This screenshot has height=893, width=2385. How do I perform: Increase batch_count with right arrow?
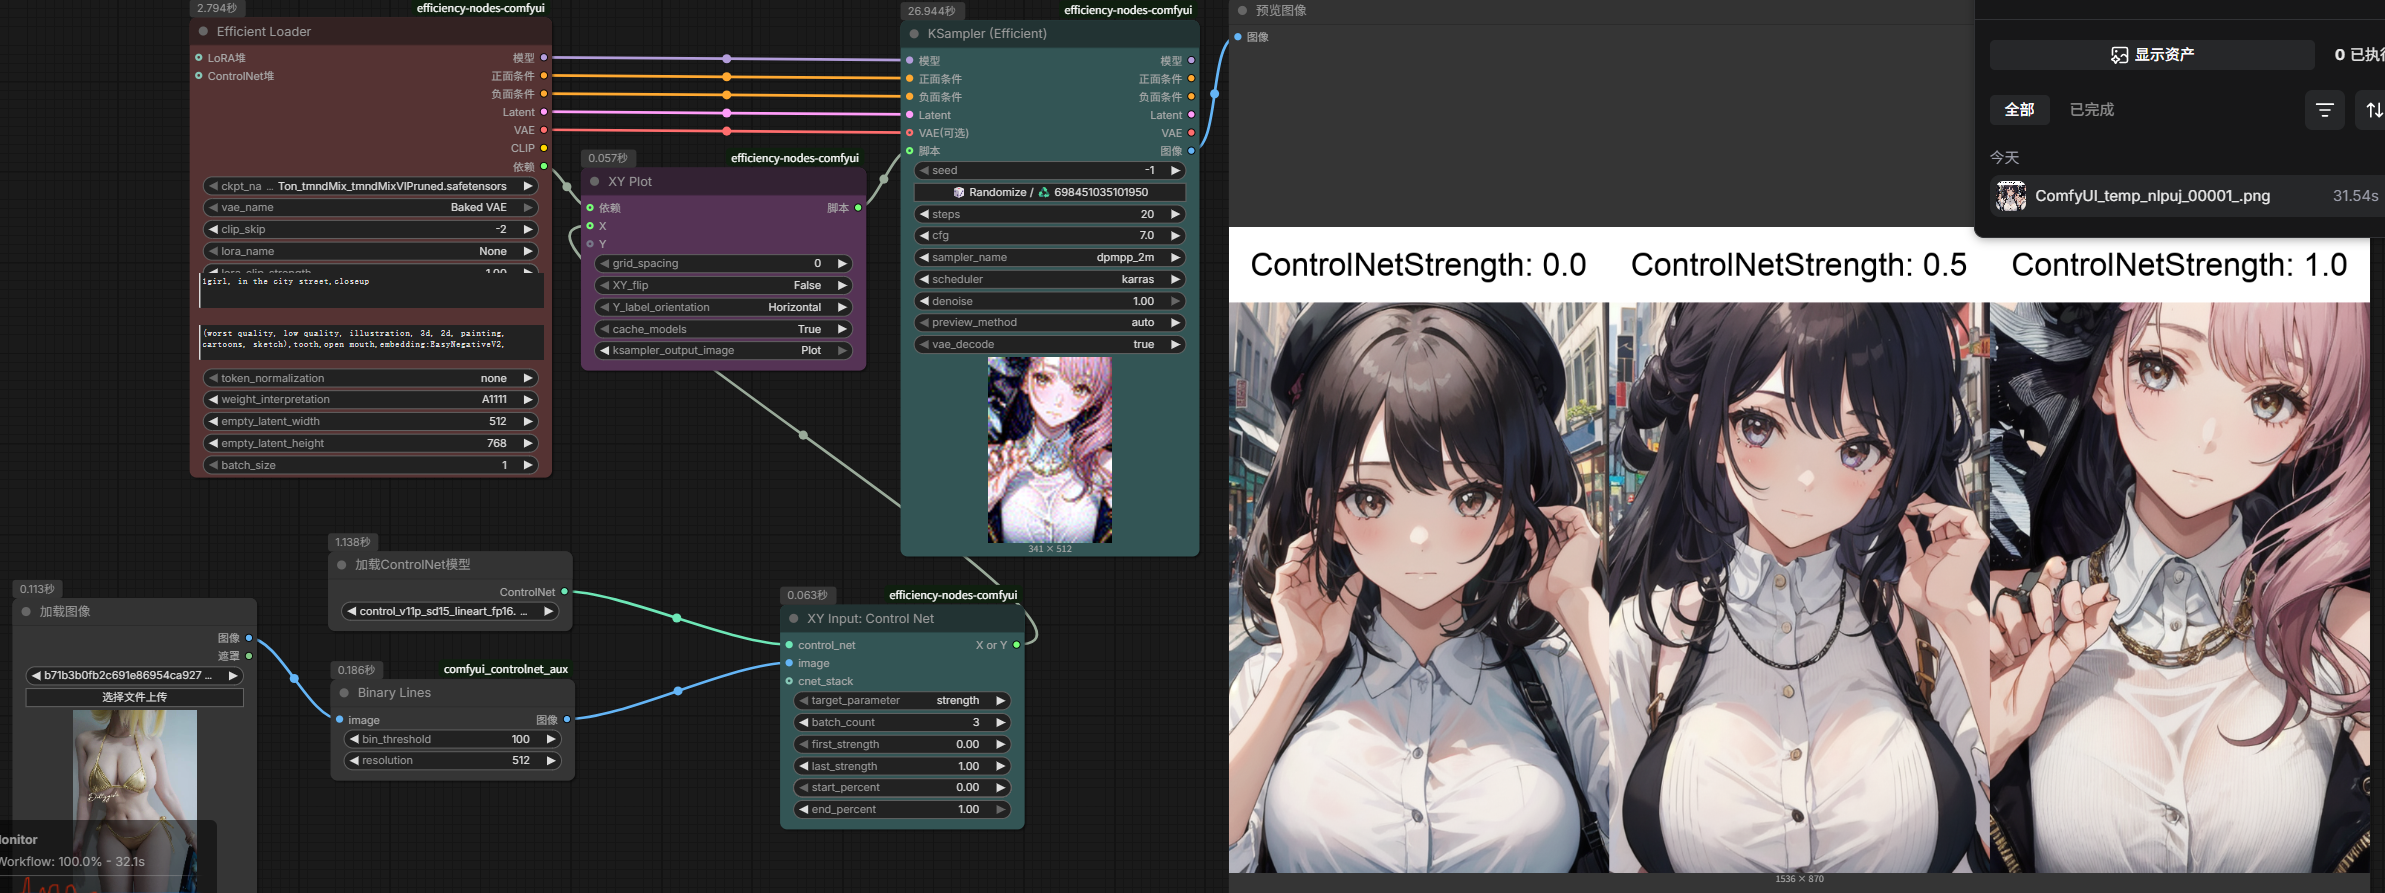[1000, 723]
